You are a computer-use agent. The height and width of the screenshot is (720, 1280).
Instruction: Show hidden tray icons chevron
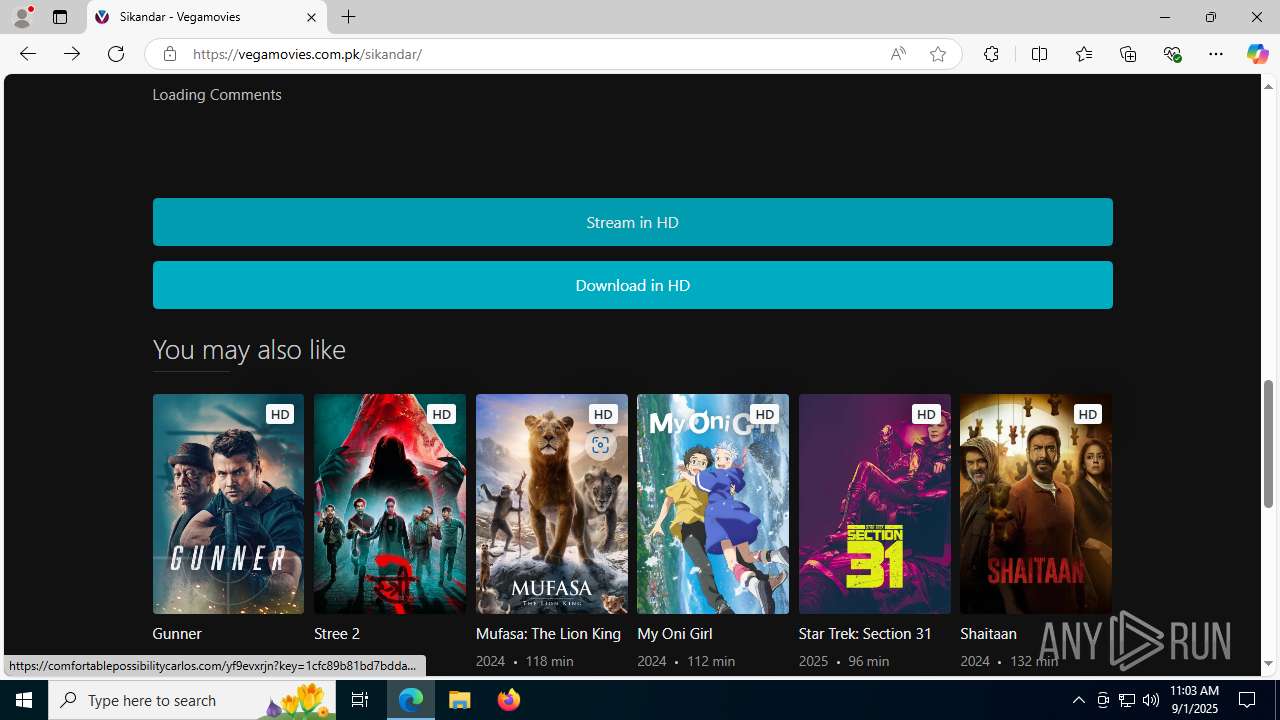pyautogui.click(x=1078, y=700)
